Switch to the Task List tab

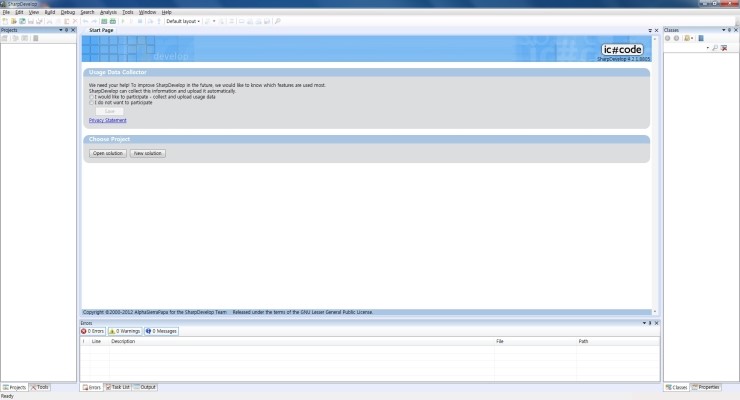118,387
